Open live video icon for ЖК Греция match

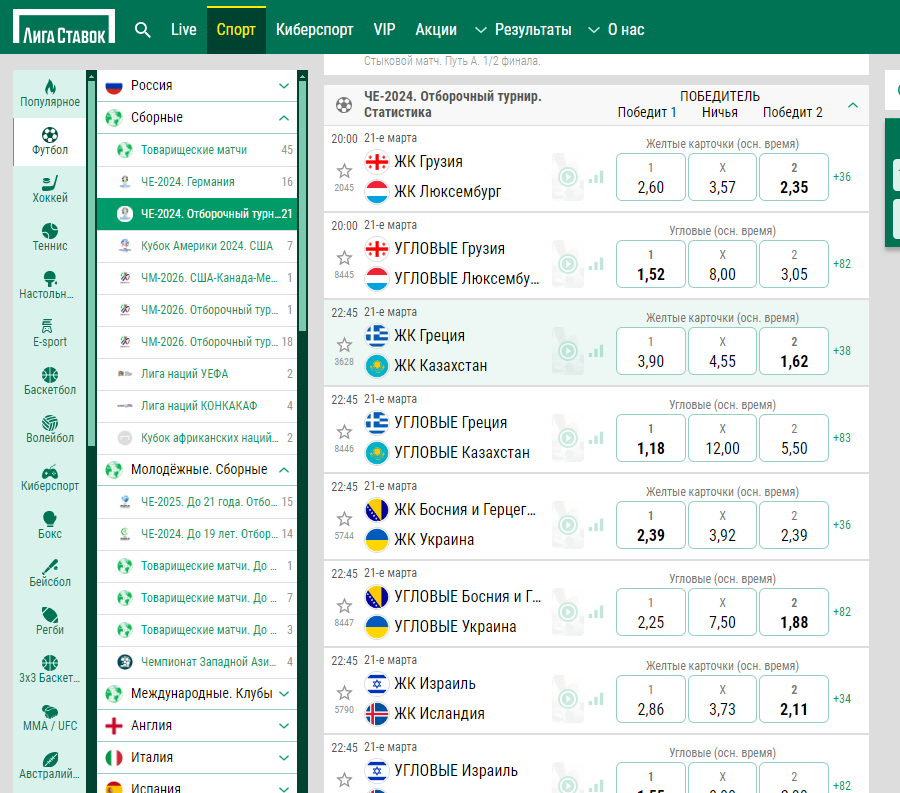[568, 351]
